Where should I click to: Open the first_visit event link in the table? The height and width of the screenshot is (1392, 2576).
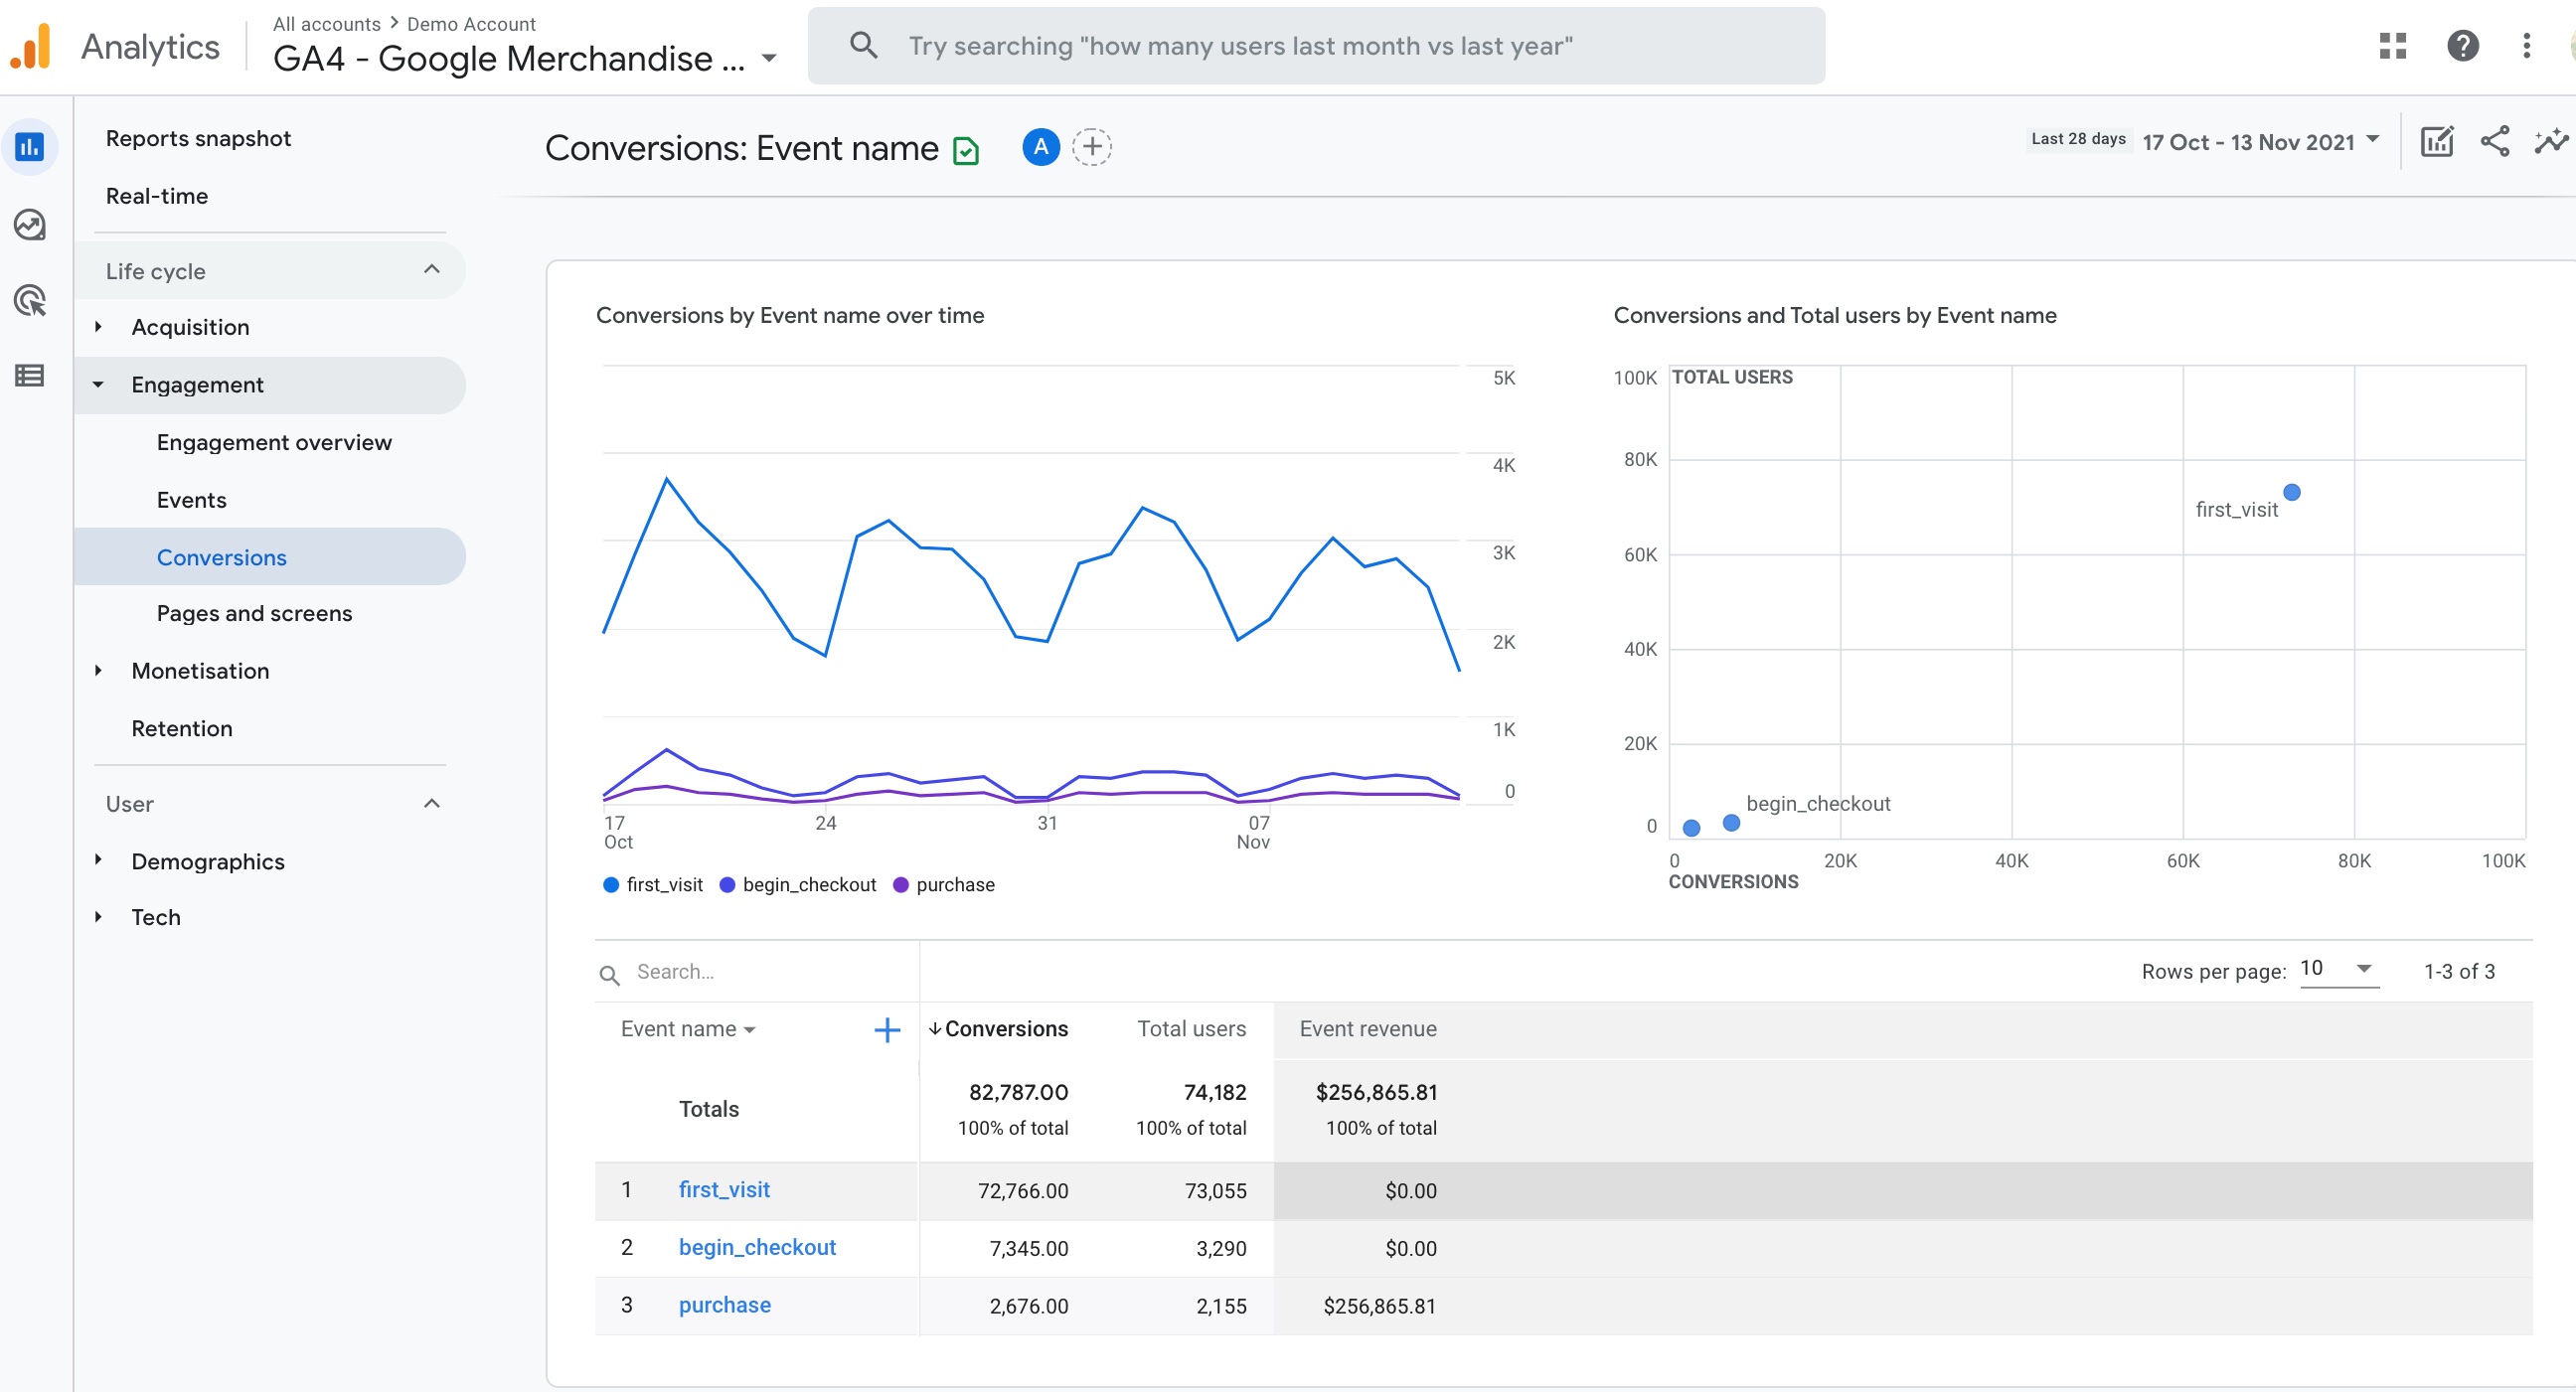[724, 1190]
